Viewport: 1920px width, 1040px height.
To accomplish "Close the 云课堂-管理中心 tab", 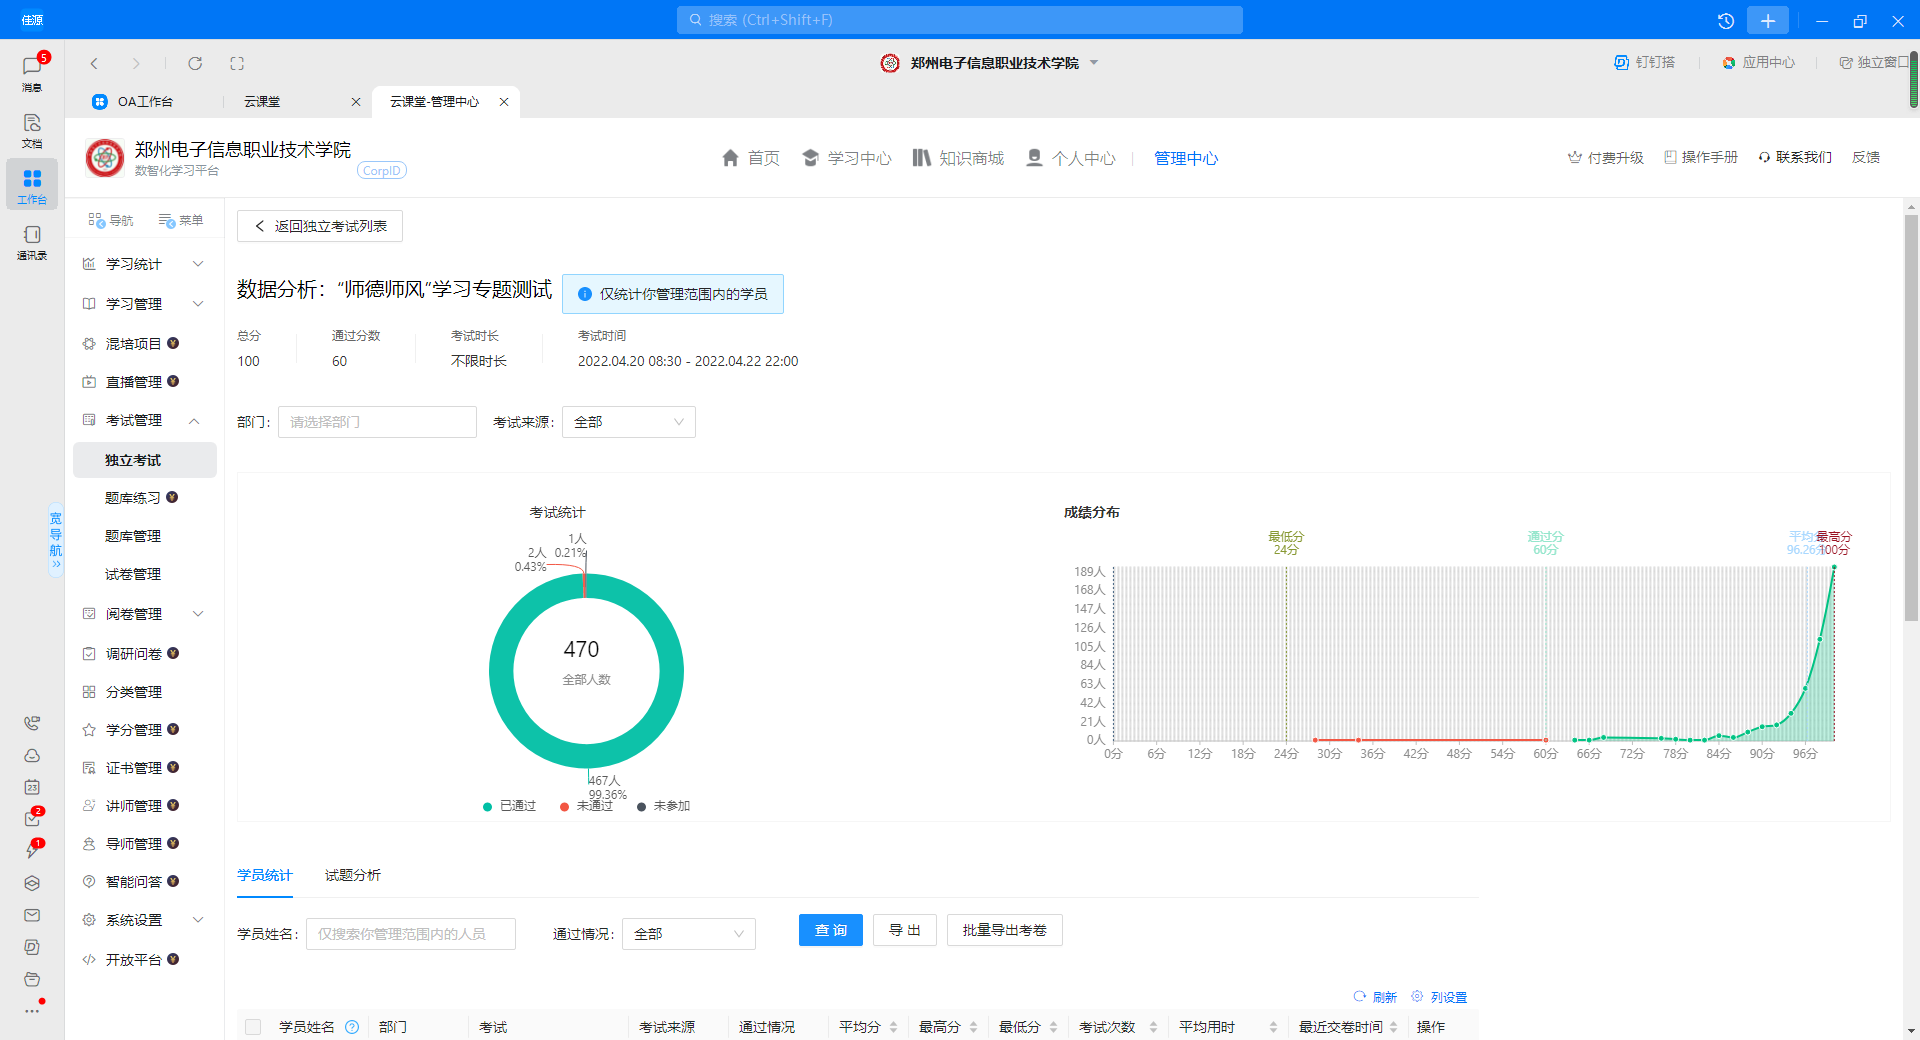I will coord(504,102).
